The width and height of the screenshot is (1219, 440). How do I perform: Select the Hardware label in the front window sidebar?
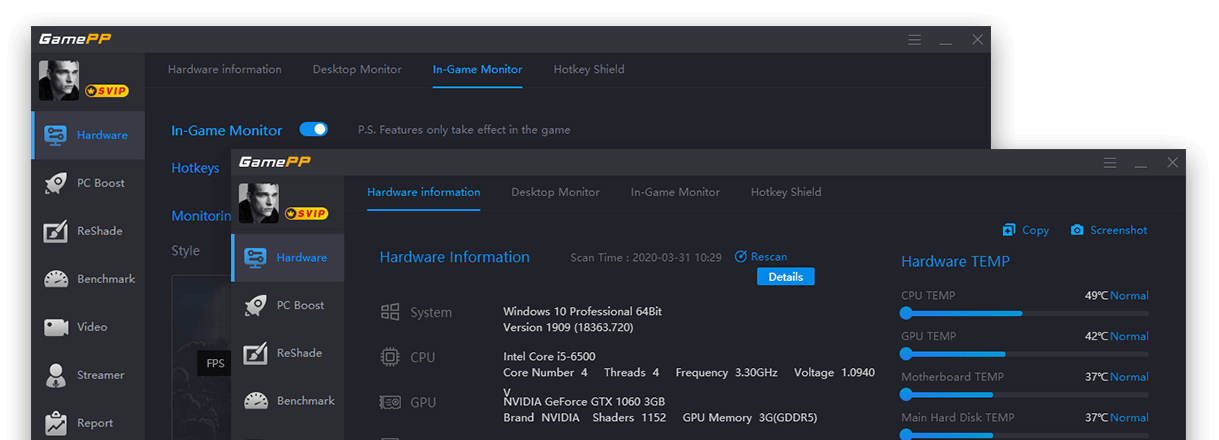coord(301,257)
